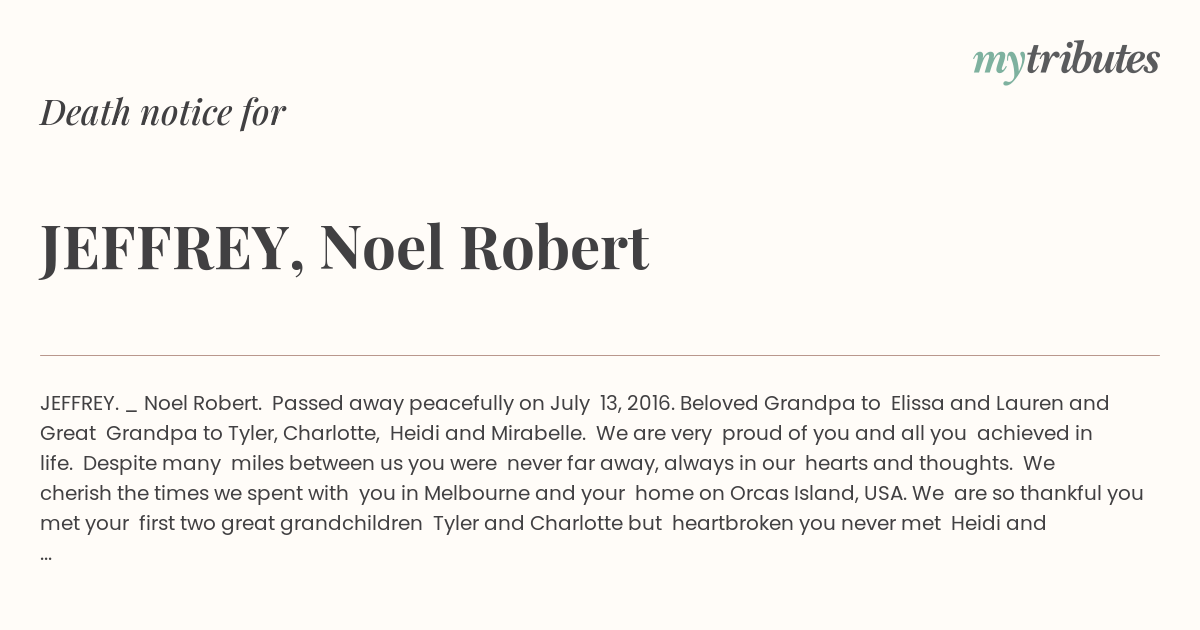The image size is (1200, 630).
Task: Click "JEFFREY." at the paragraph start
Action: tap(79, 404)
